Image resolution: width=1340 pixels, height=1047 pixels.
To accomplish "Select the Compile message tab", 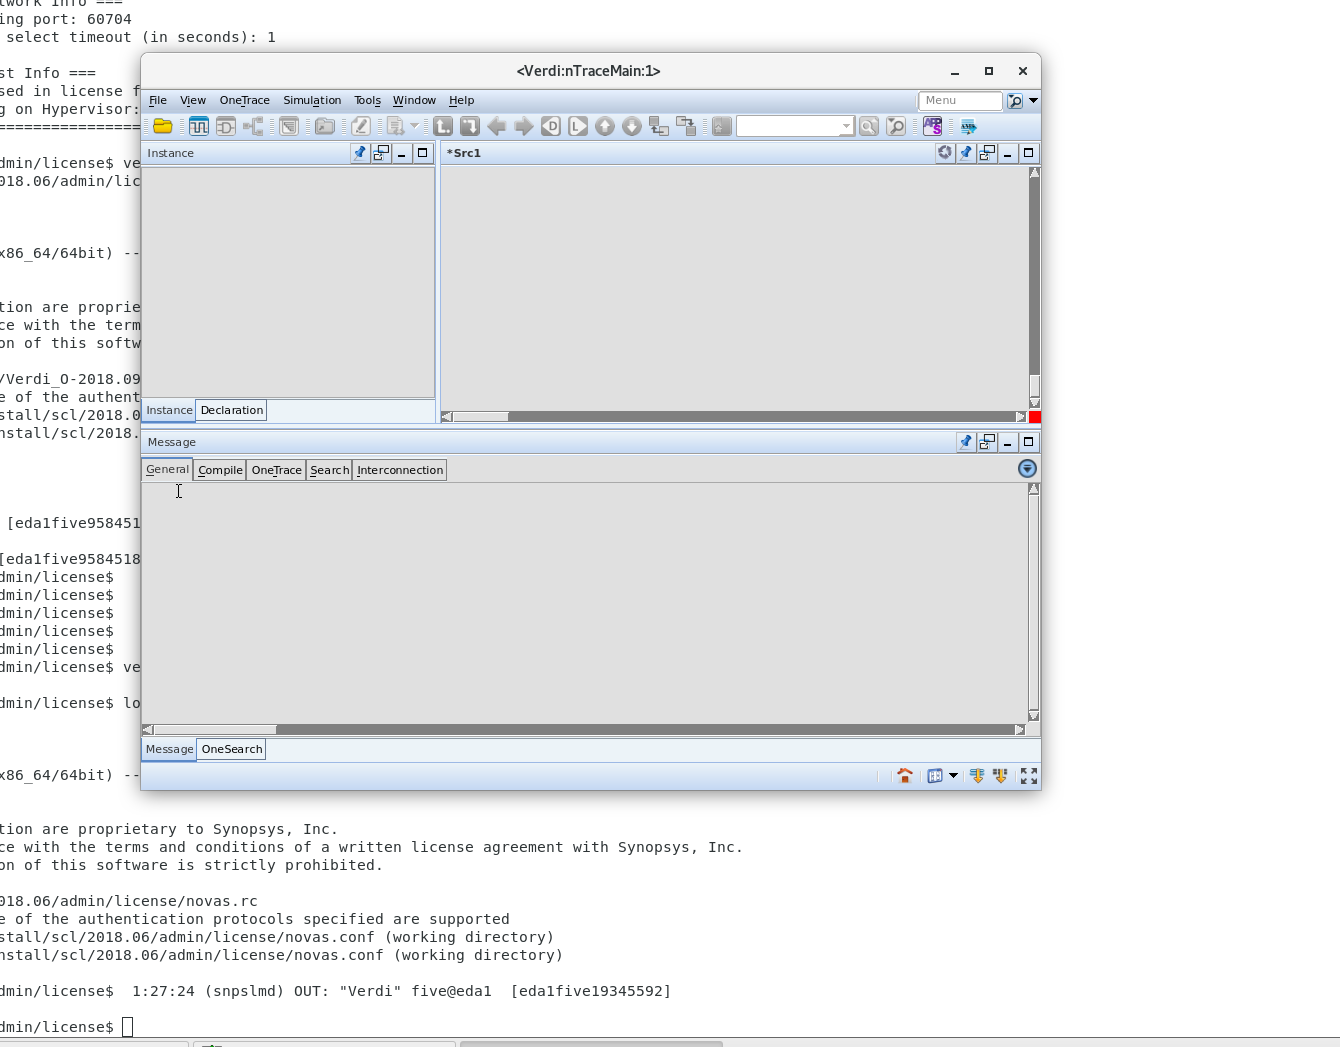I will click(220, 470).
